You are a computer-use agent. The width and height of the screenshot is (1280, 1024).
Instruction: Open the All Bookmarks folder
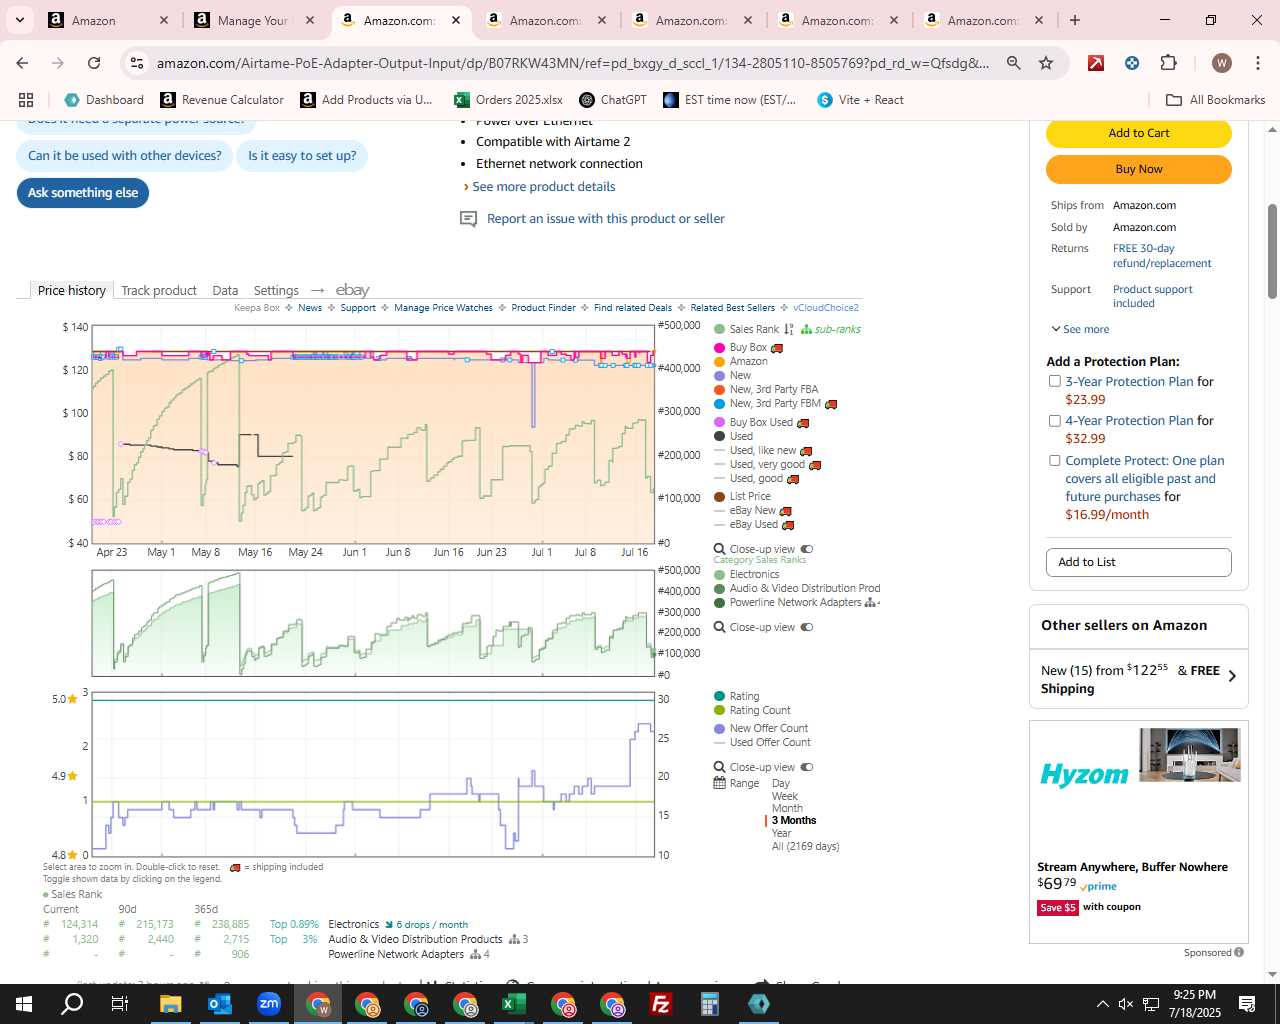[1216, 100]
